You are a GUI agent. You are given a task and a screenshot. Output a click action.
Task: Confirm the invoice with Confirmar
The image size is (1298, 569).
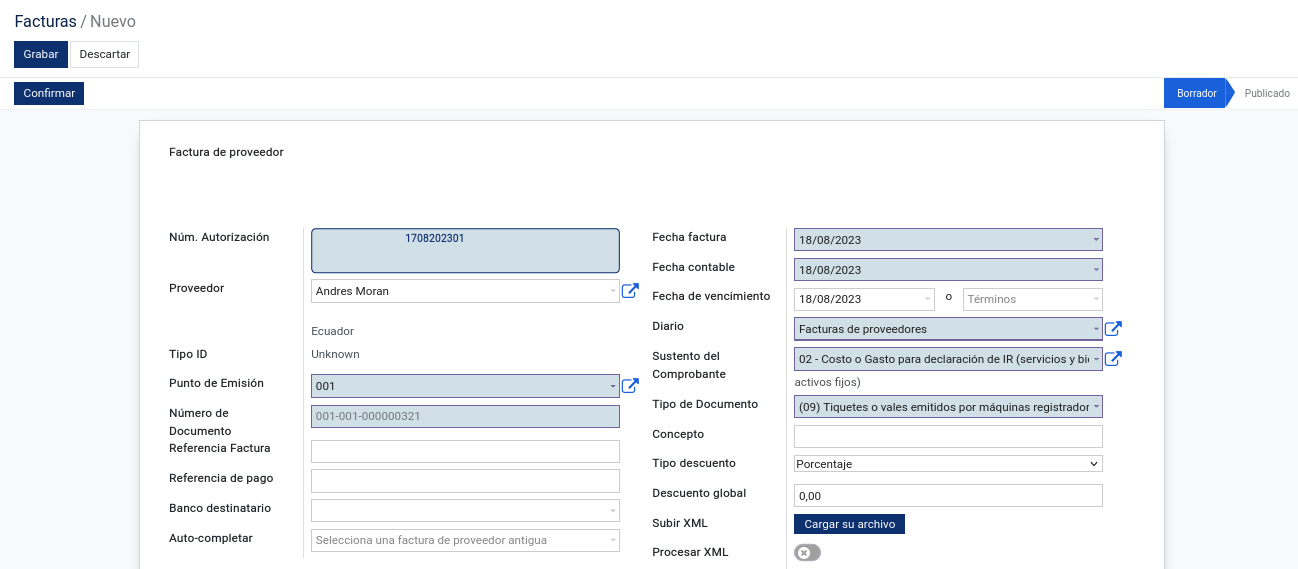pyautogui.click(x=49, y=93)
